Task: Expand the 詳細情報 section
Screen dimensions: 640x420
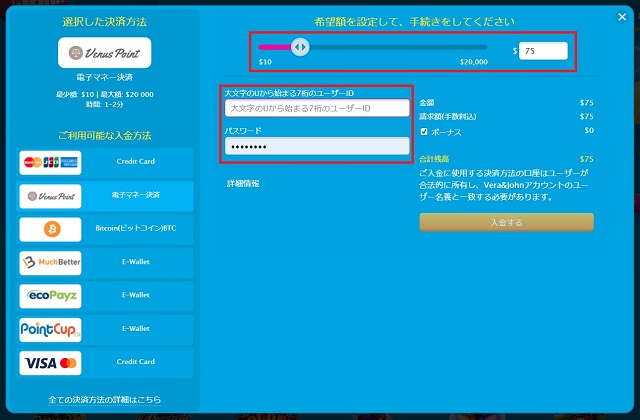Action: click(x=243, y=184)
